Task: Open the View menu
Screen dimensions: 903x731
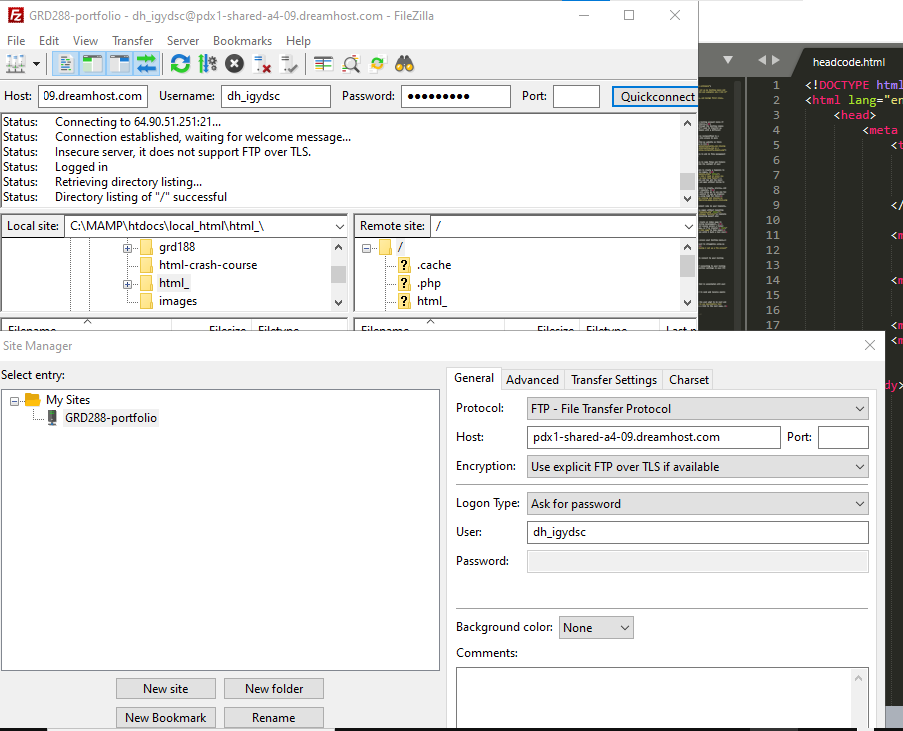Action: tap(85, 41)
